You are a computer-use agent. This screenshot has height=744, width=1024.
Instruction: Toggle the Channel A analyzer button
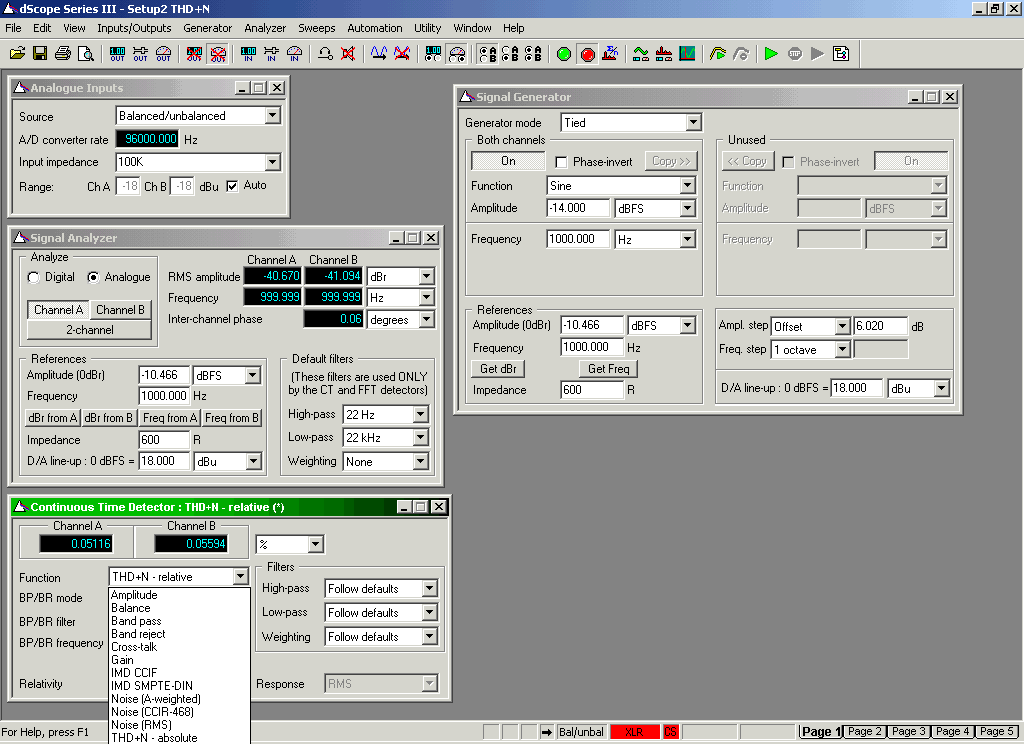click(58, 310)
